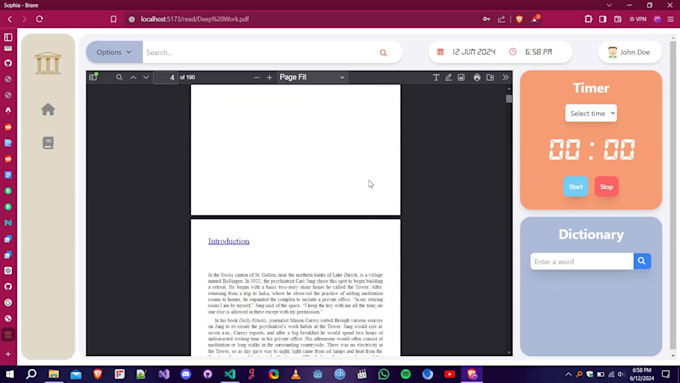680x383 pixels.
Task: Open WhatsApp from the taskbar
Action: (x=384, y=373)
